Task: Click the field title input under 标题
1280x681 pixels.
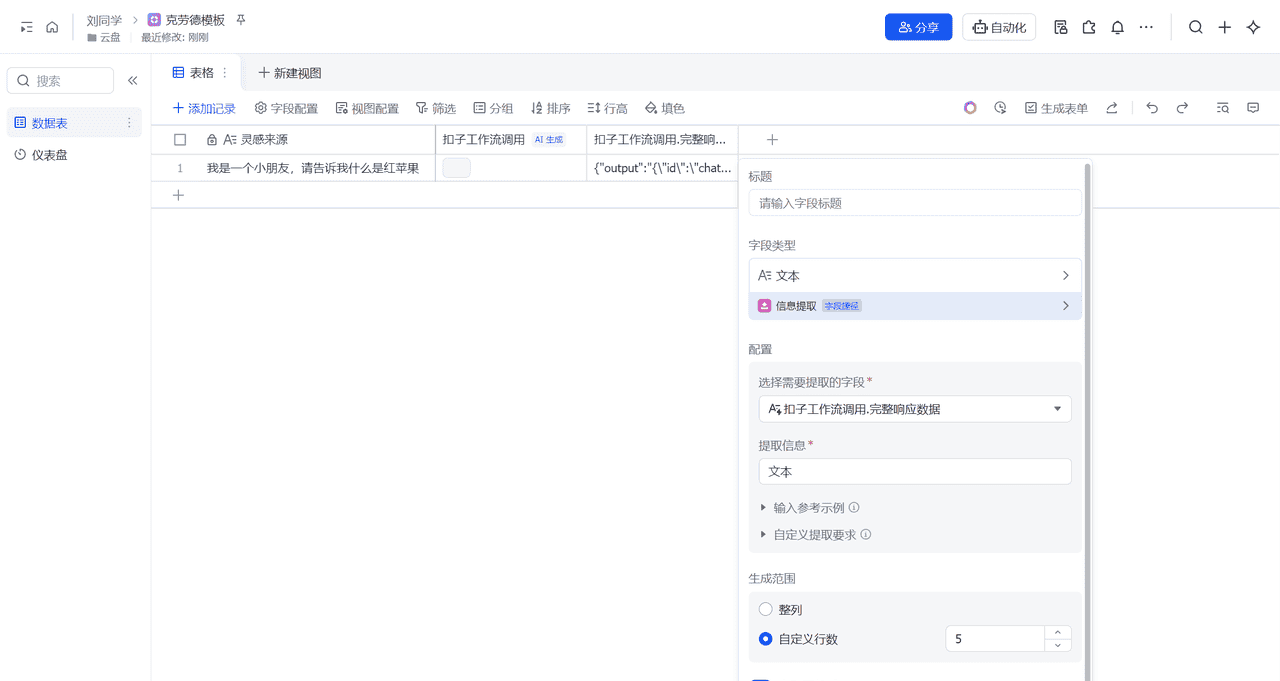Action: [913, 202]
